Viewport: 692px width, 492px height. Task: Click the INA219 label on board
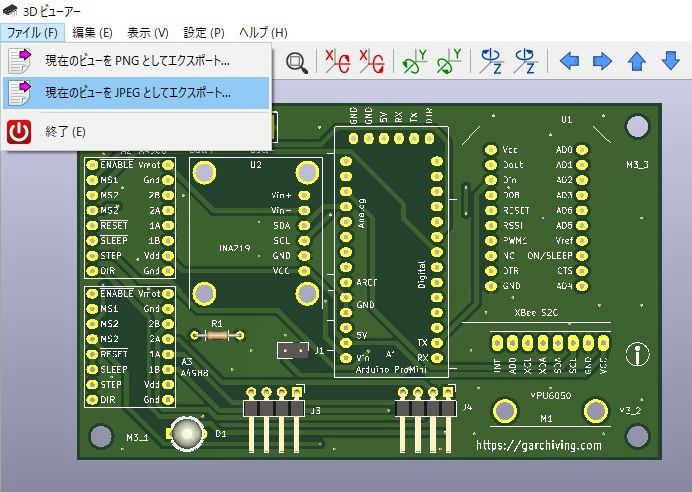click(235, 248)
